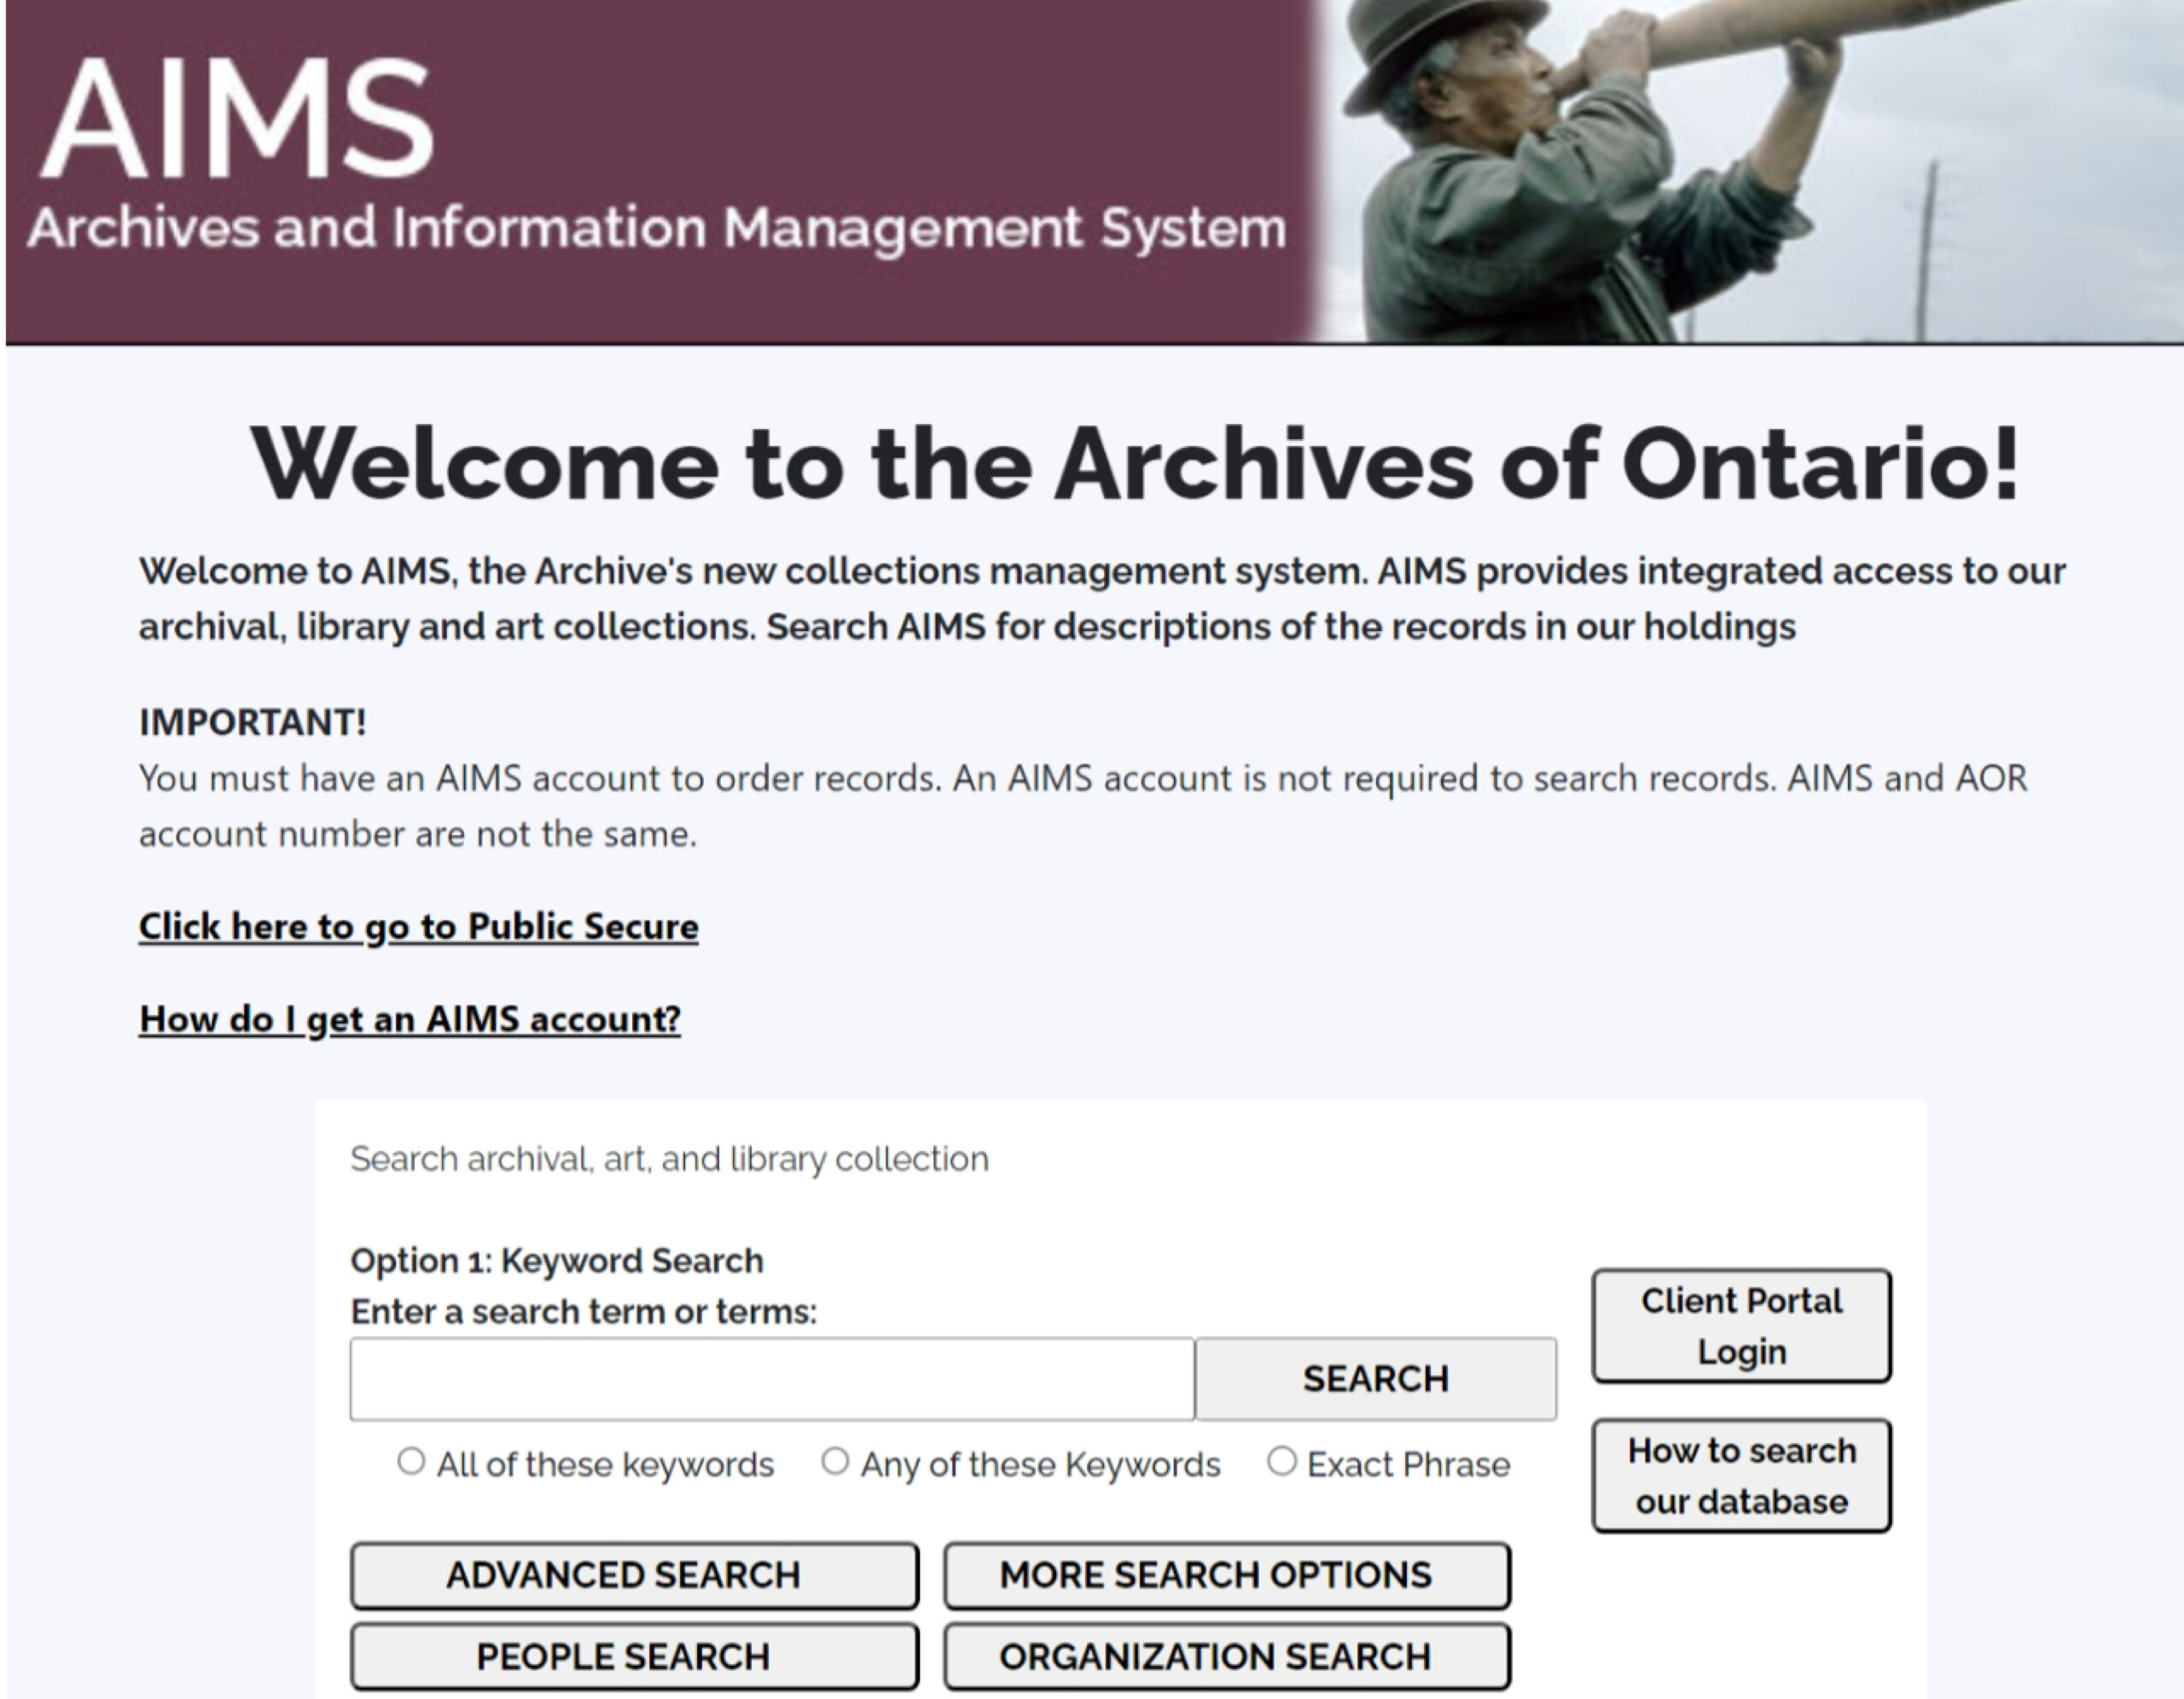Open MORE SEARCH OPTIONS

click(1227, 1576)
